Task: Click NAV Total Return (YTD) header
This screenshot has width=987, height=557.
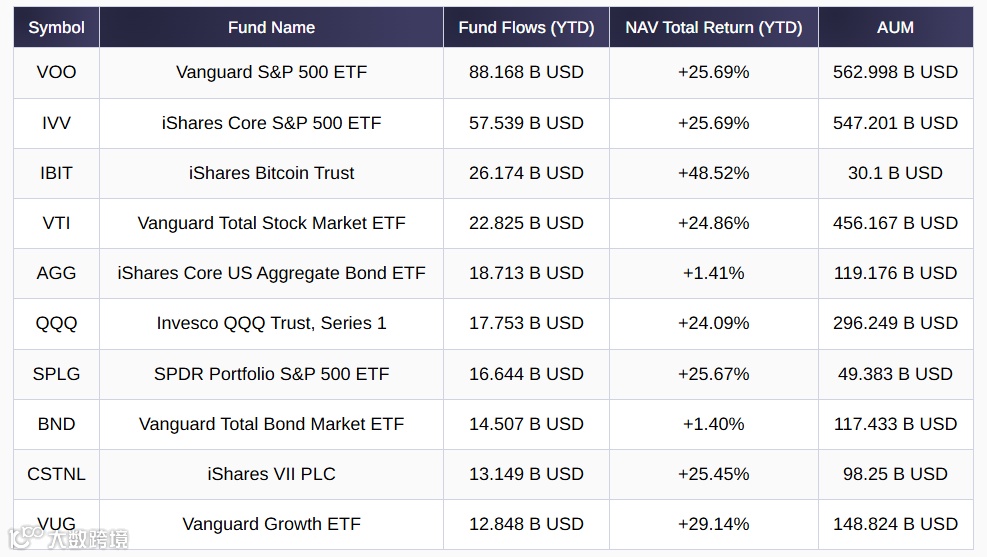Action: pos(713,27)
